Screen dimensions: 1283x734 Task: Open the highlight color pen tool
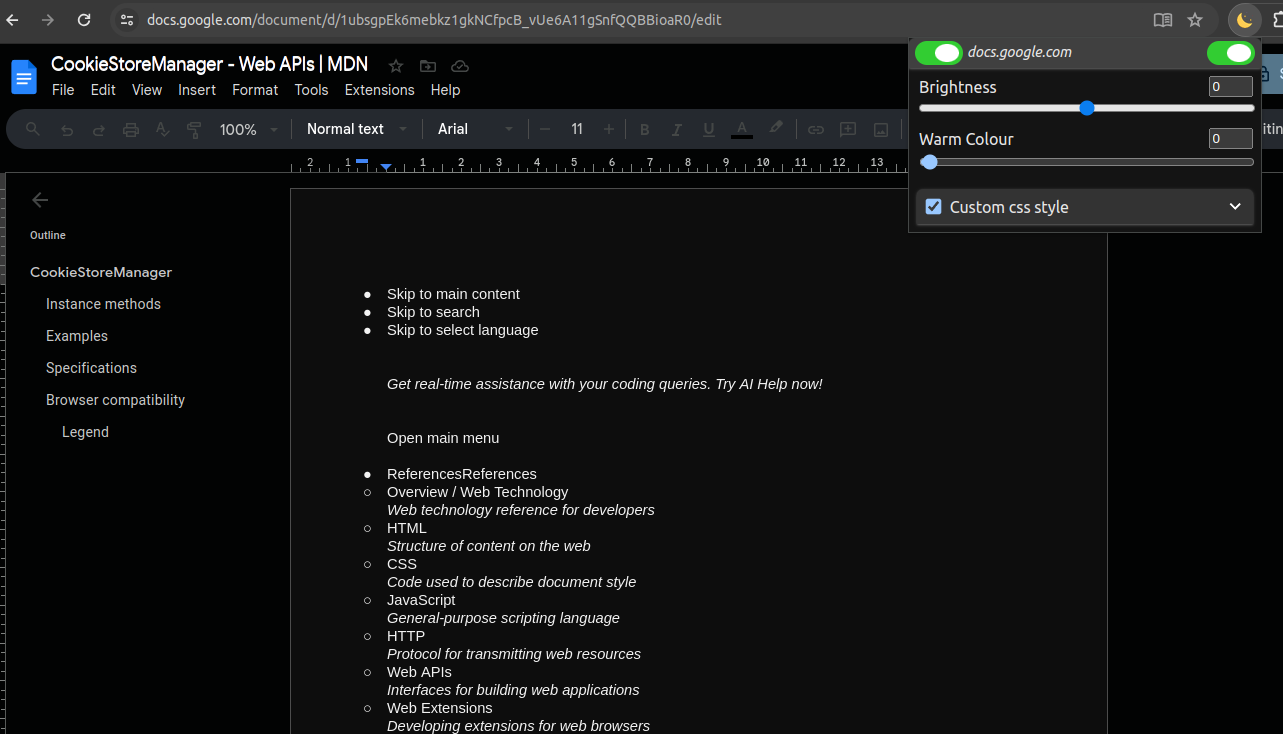pos(775,128)
